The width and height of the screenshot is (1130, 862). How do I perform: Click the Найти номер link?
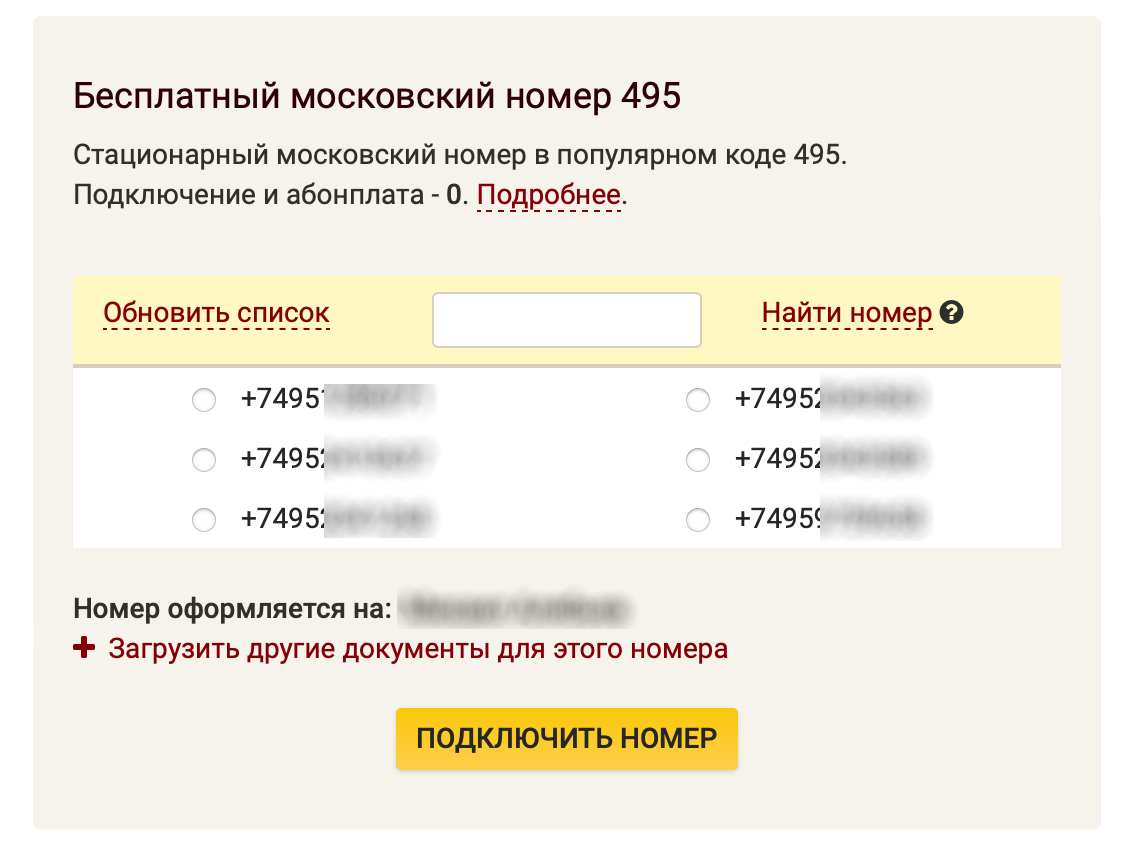(846, 313)
